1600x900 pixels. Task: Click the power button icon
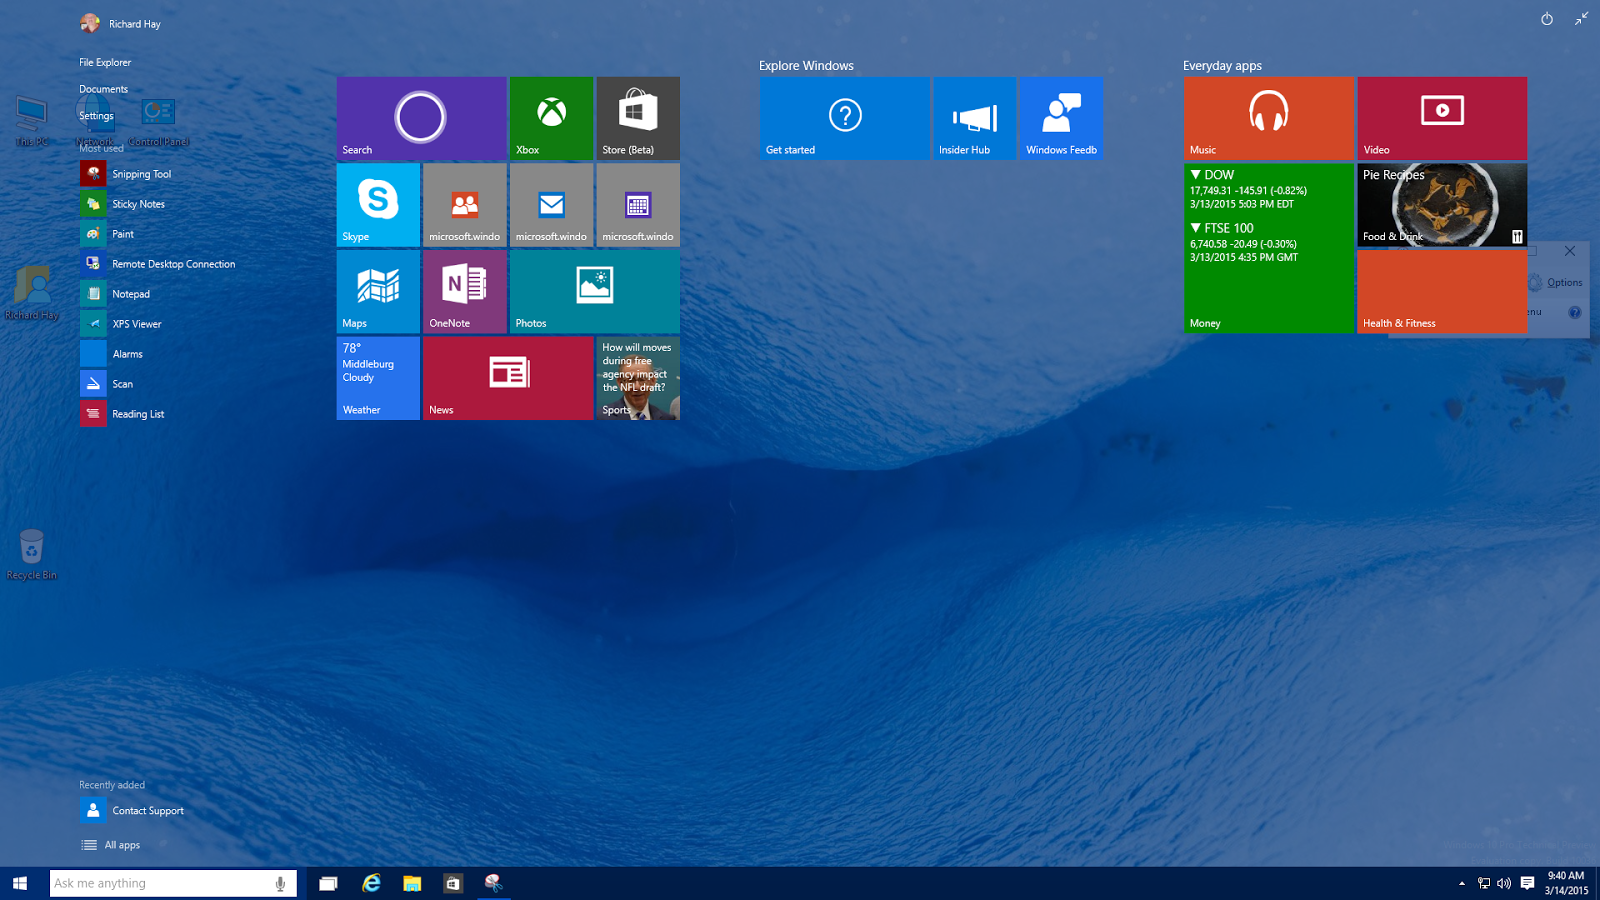[x=1547, y=19]
